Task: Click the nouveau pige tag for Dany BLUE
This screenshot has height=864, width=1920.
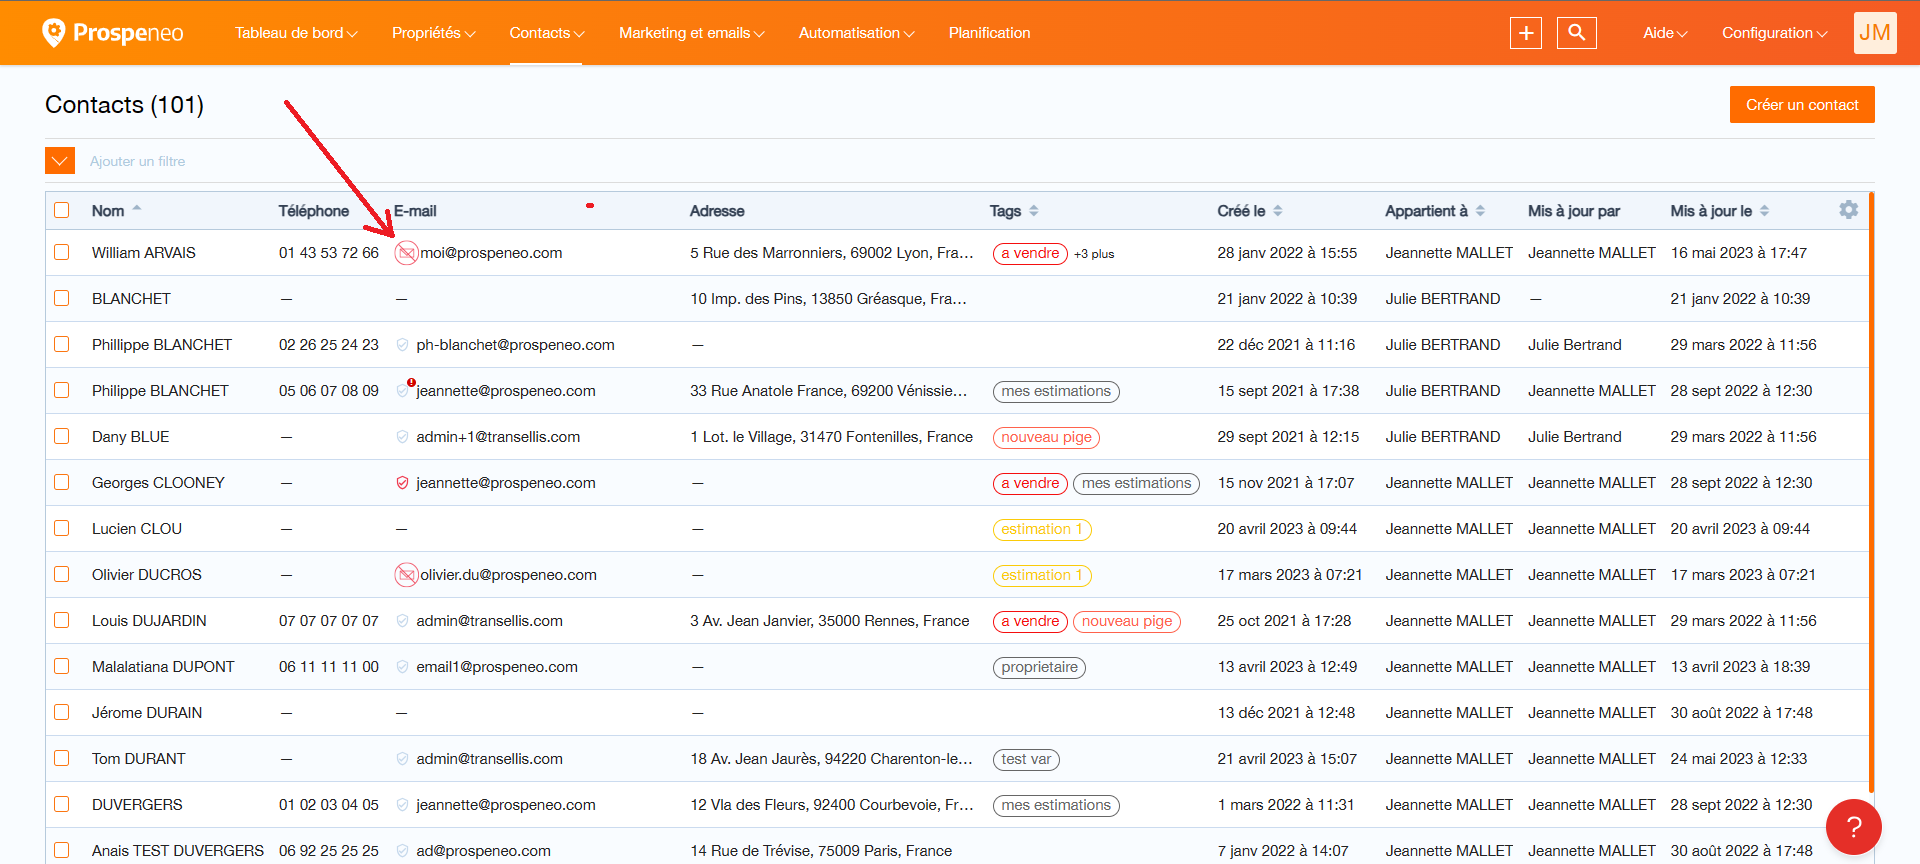Action: (1046, 437)
